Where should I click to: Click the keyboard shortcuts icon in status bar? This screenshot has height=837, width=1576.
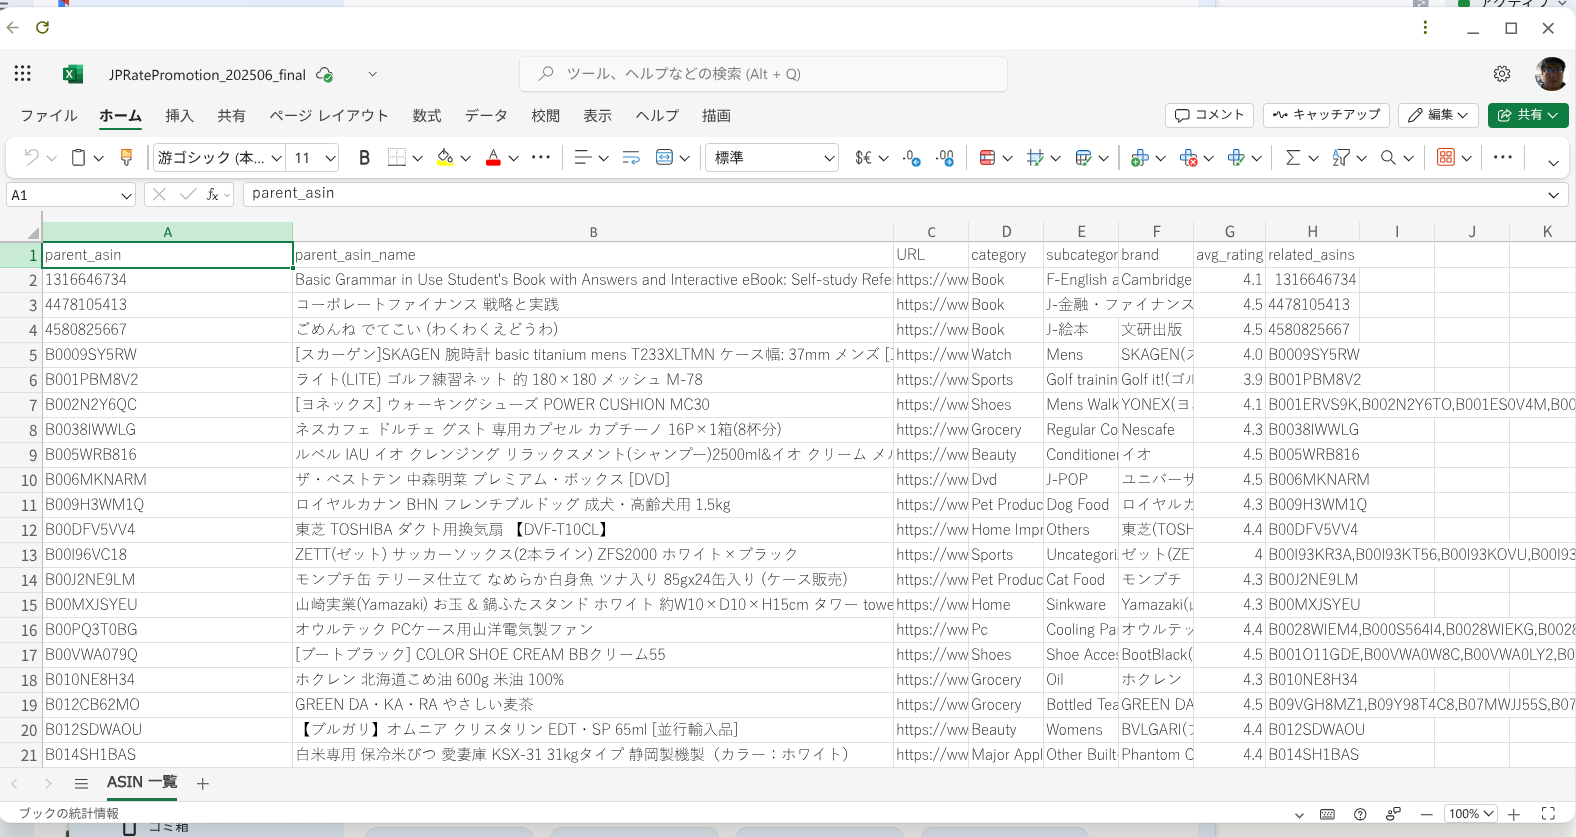click(1327, 814)
